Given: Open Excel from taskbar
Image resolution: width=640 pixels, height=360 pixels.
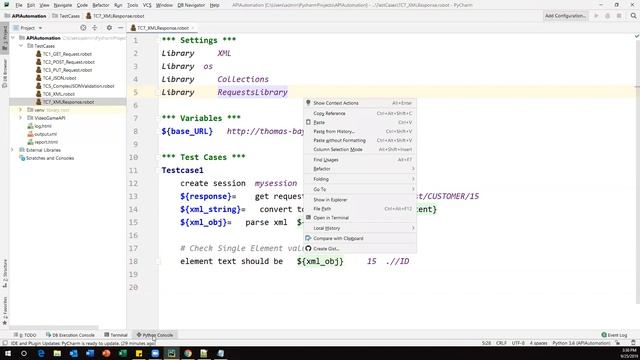Looking at the screenshot, I should click(x=122, y=353).
